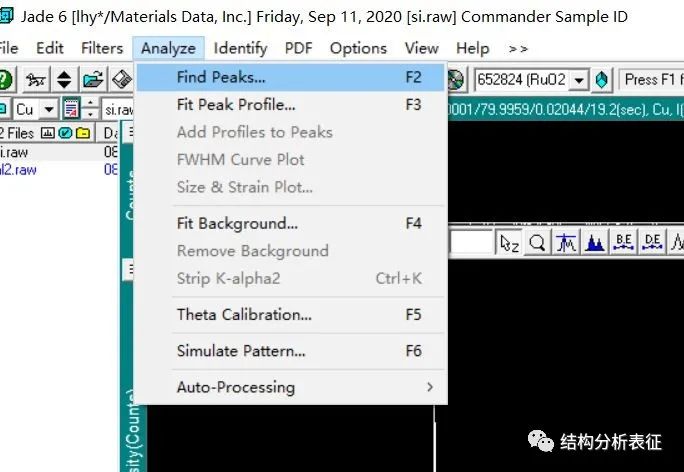Select the magnifier zoom tool
684x472 pixels.
[x=537, y=243]
